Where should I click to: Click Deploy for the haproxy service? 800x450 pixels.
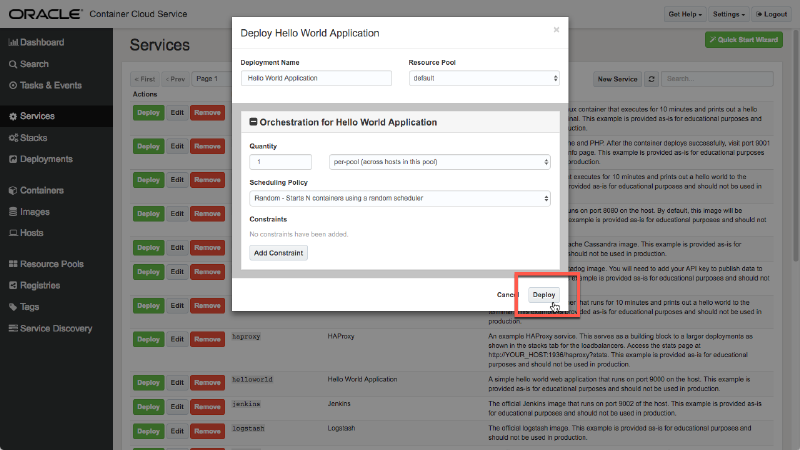(148, 339)
